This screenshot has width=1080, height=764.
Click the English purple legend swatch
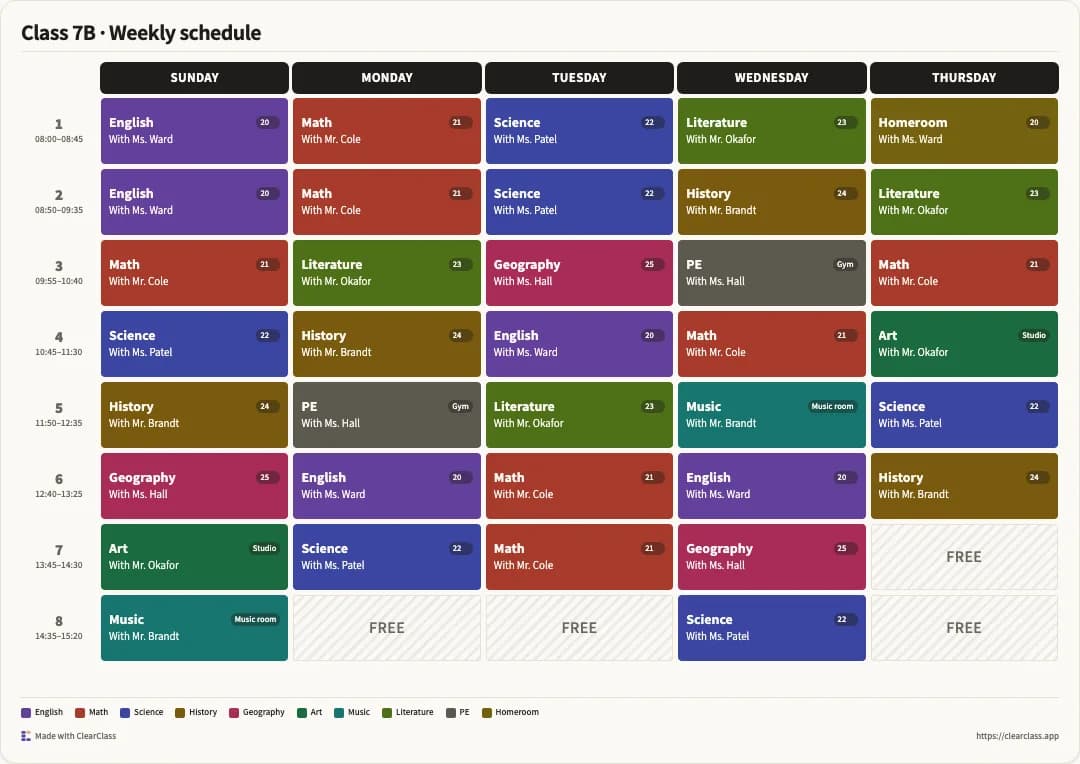(x=26, y=712)
